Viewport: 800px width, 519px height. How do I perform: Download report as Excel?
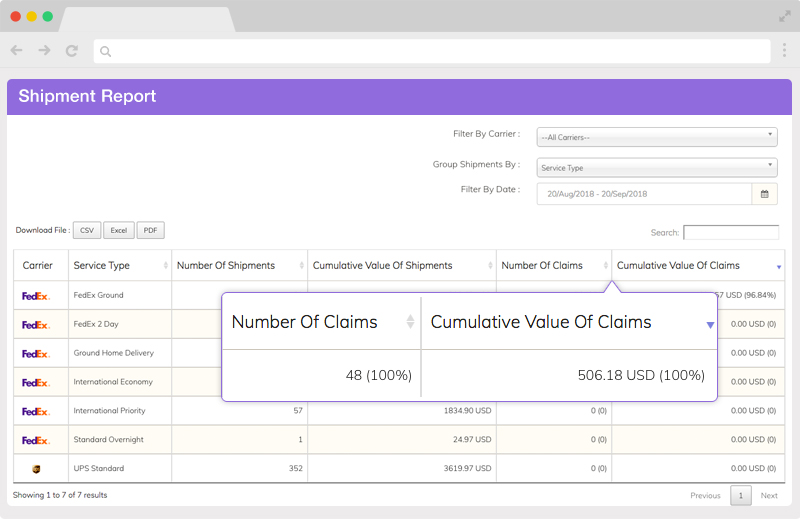pos(119,230)
